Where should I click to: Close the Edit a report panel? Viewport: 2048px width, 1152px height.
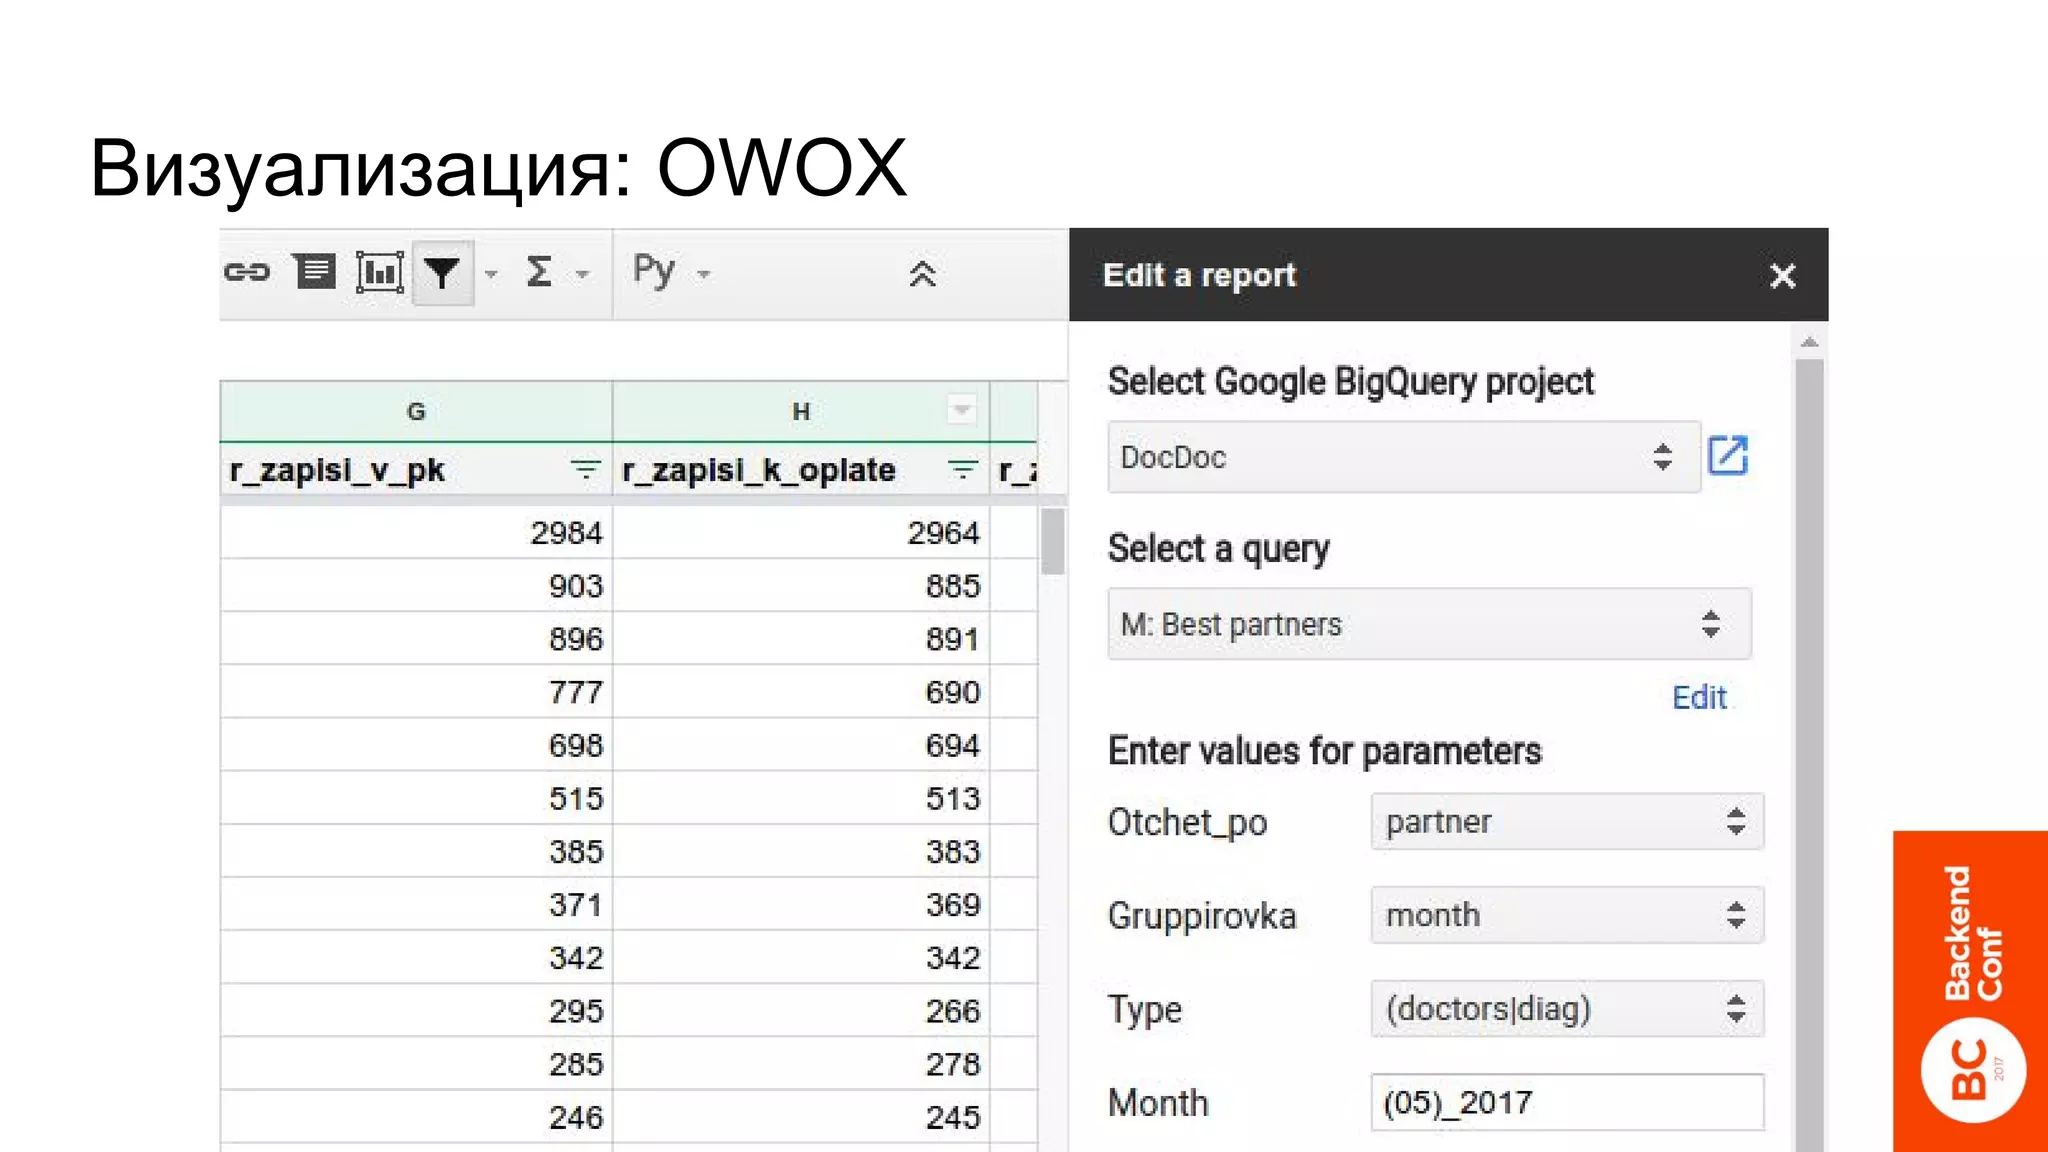pos(1782,276)
